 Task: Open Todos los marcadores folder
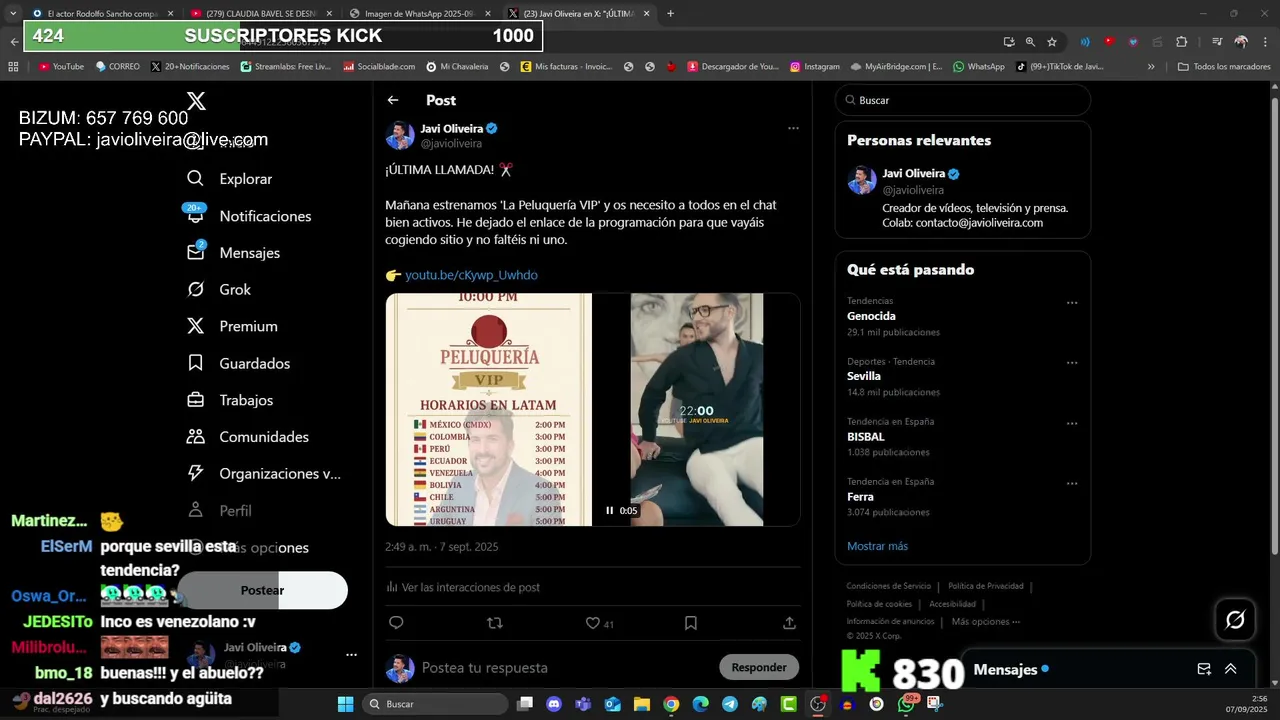pos(1224,67)
